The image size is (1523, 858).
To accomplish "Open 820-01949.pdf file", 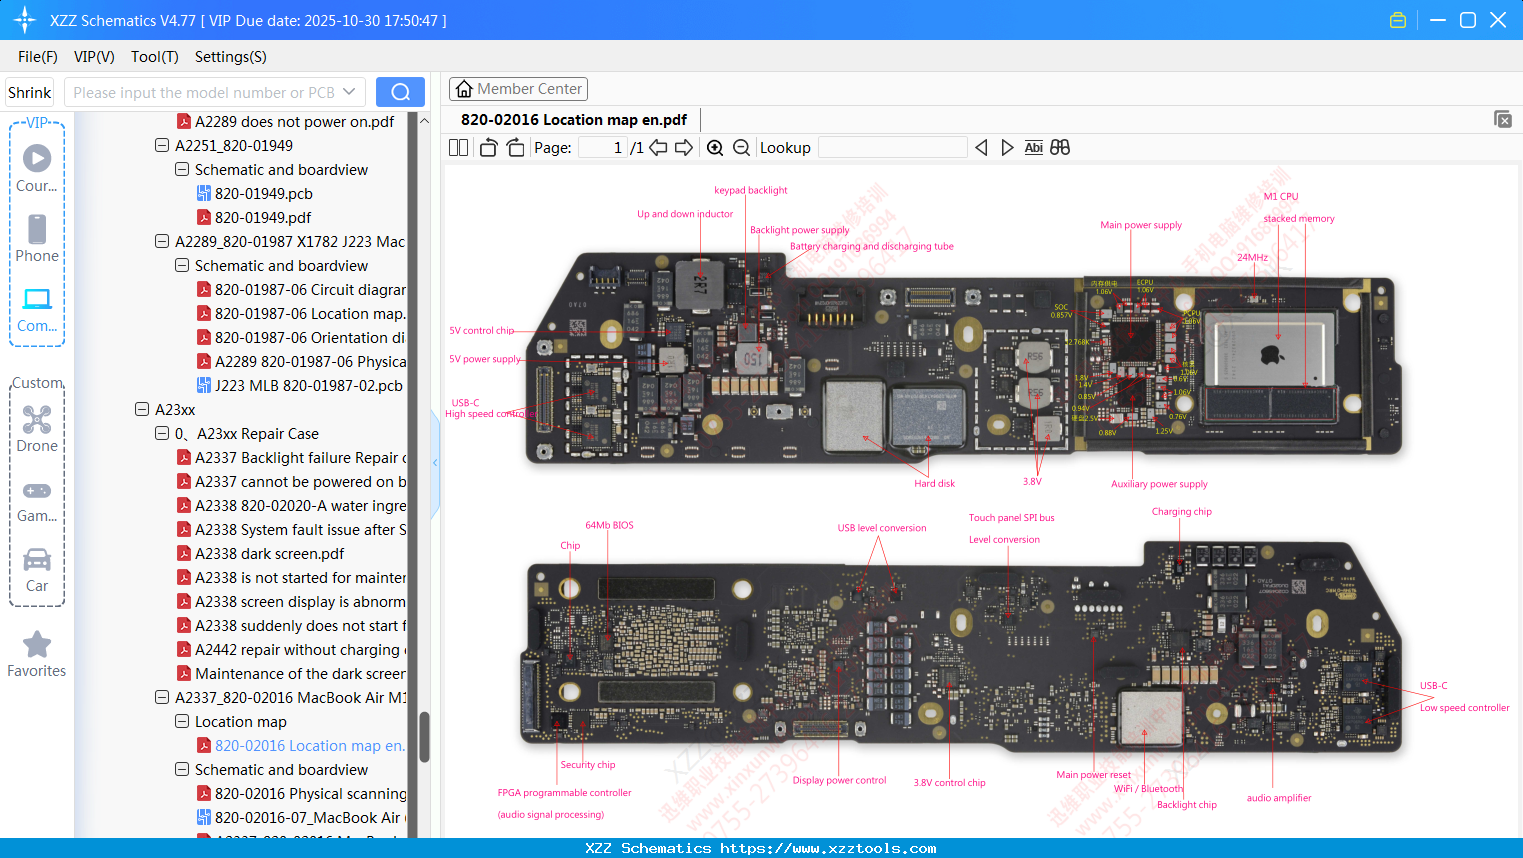I will click(x=254, y=217).
